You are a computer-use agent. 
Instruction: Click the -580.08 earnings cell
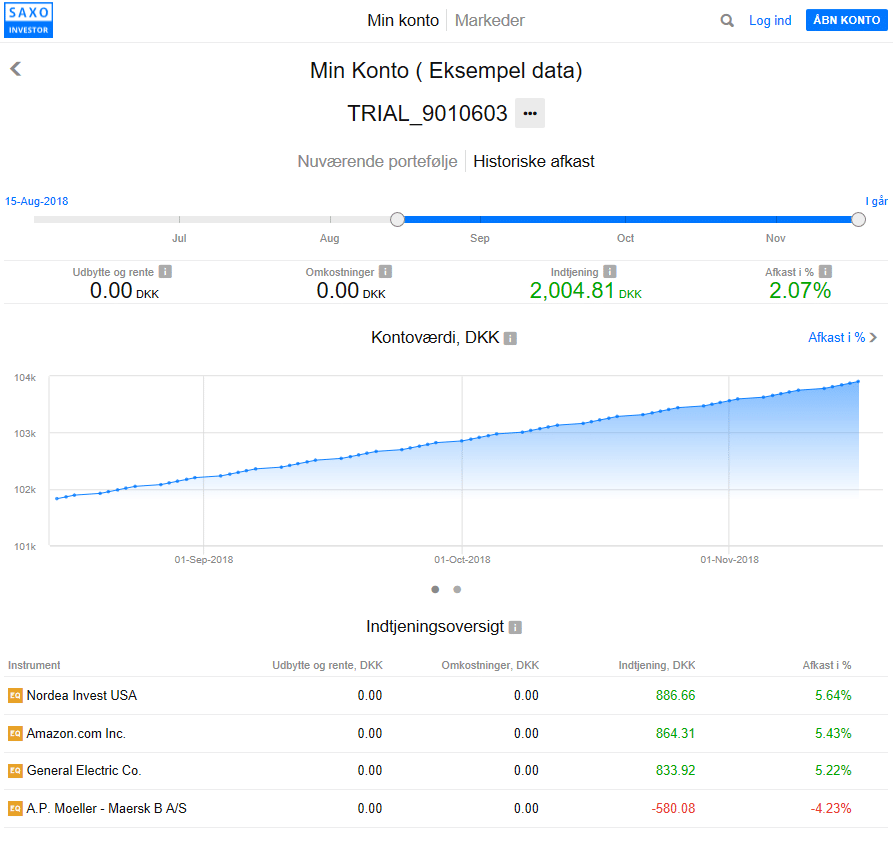[x=673, y=809]
